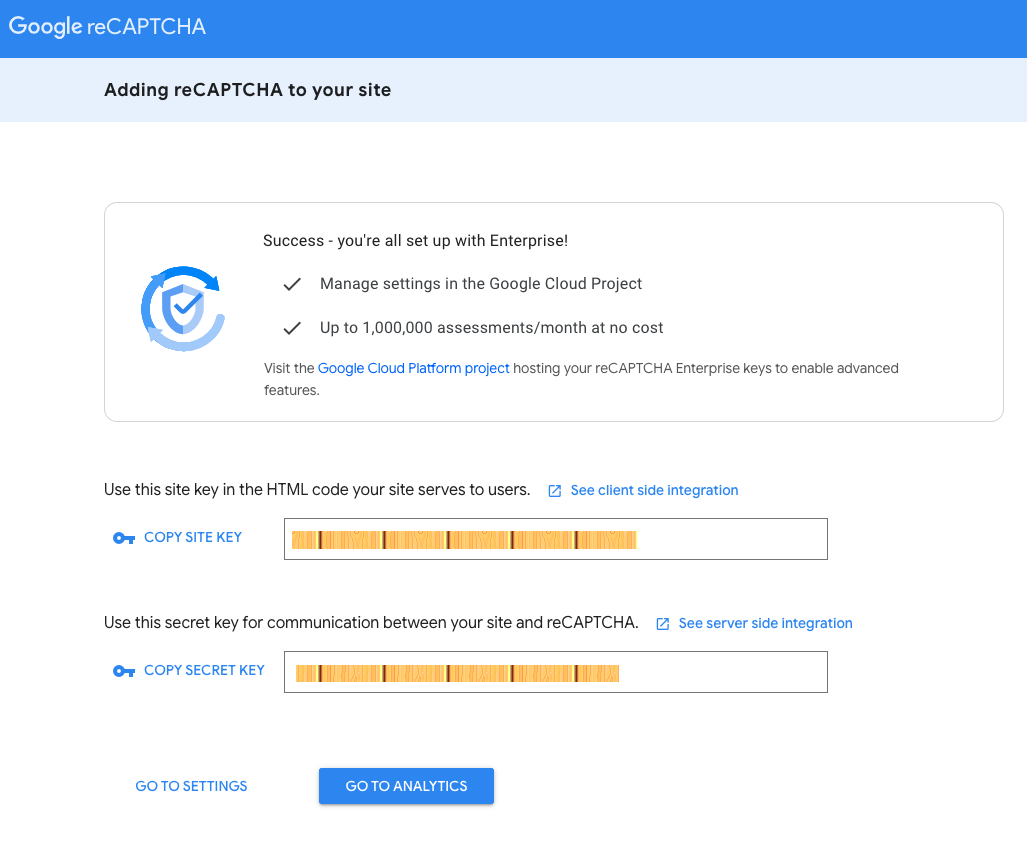Open See server side integration link
The height and width of the screenshot is (857, 1027).
[765, 623]
